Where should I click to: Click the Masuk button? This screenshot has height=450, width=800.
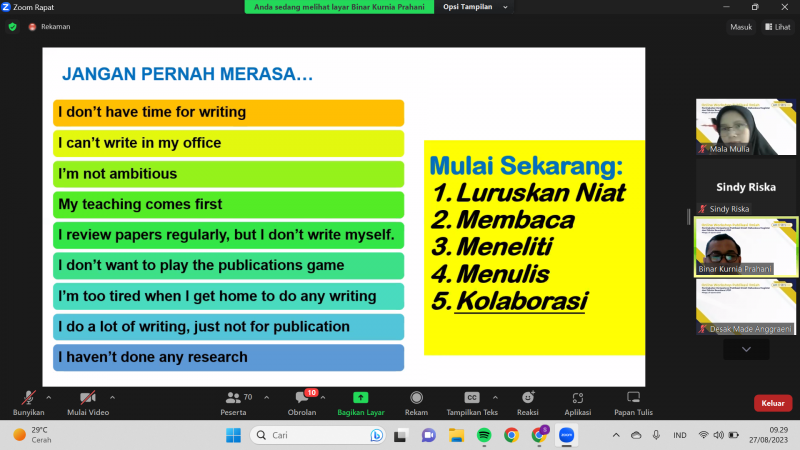[740, 27]
